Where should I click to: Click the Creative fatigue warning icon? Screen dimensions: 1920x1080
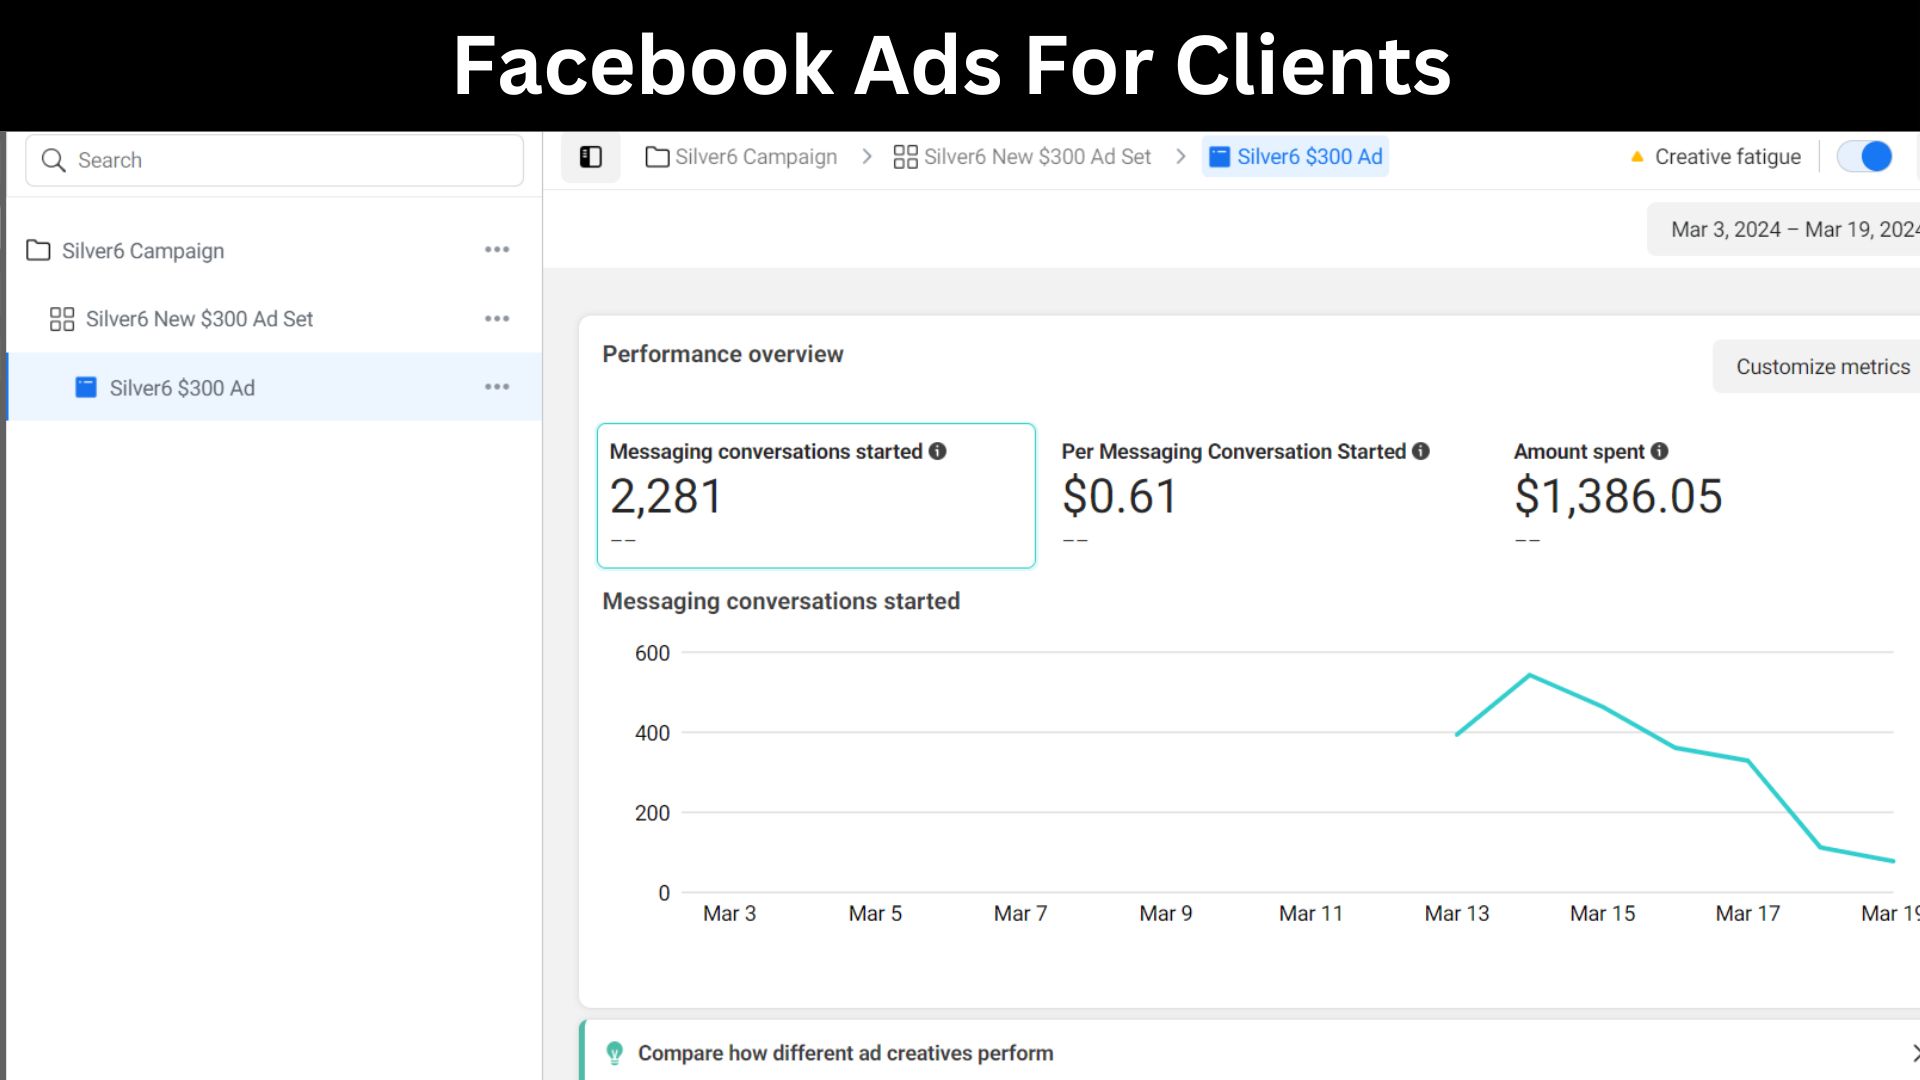(1637, 157)
